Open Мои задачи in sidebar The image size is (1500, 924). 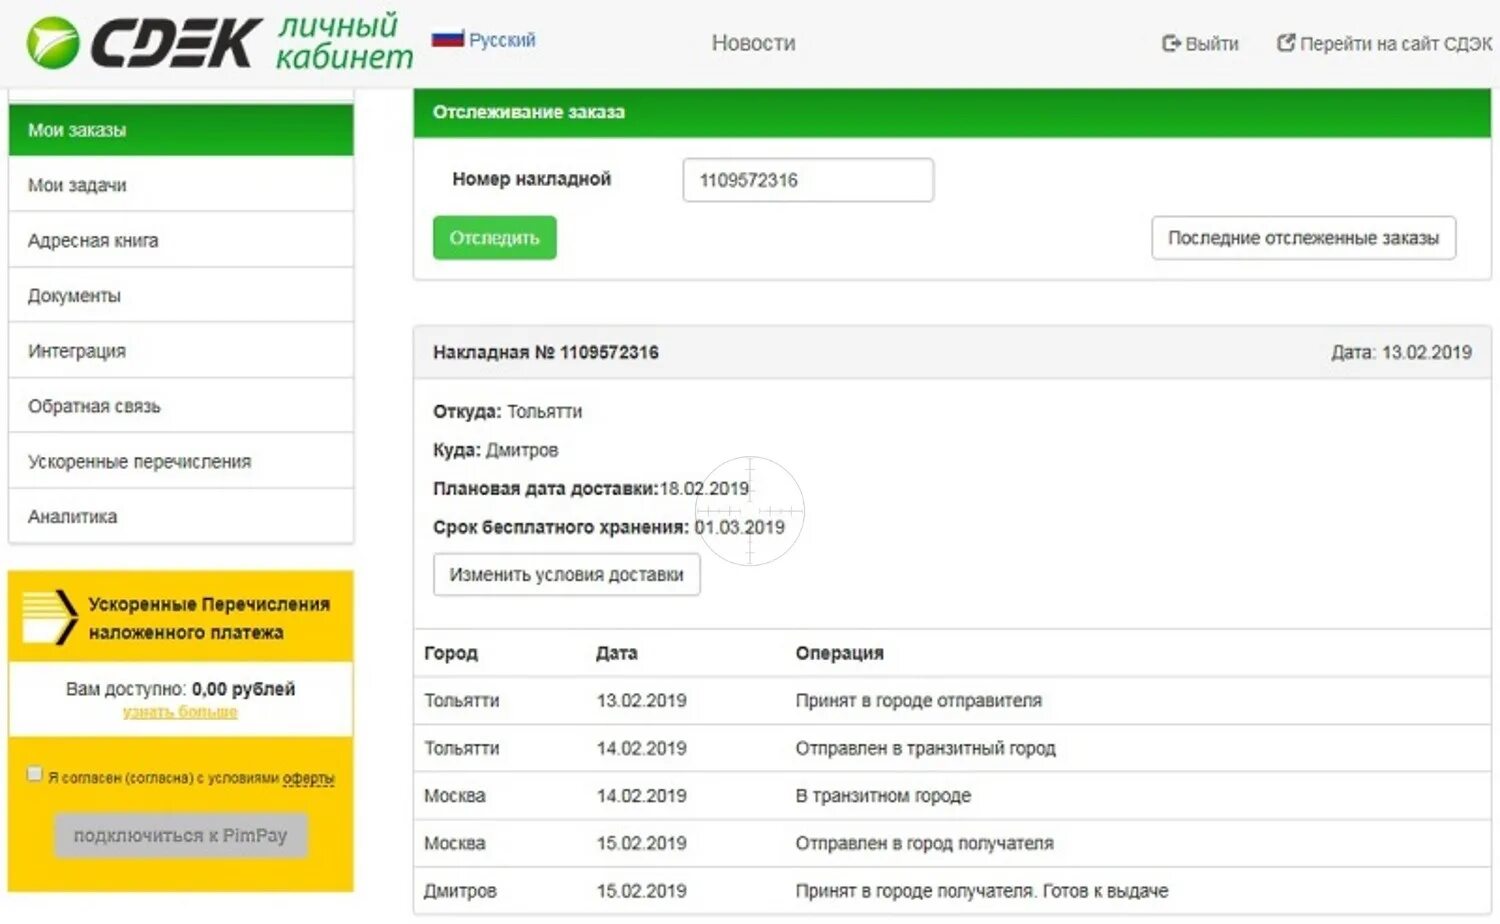click(x=181, y=185)
